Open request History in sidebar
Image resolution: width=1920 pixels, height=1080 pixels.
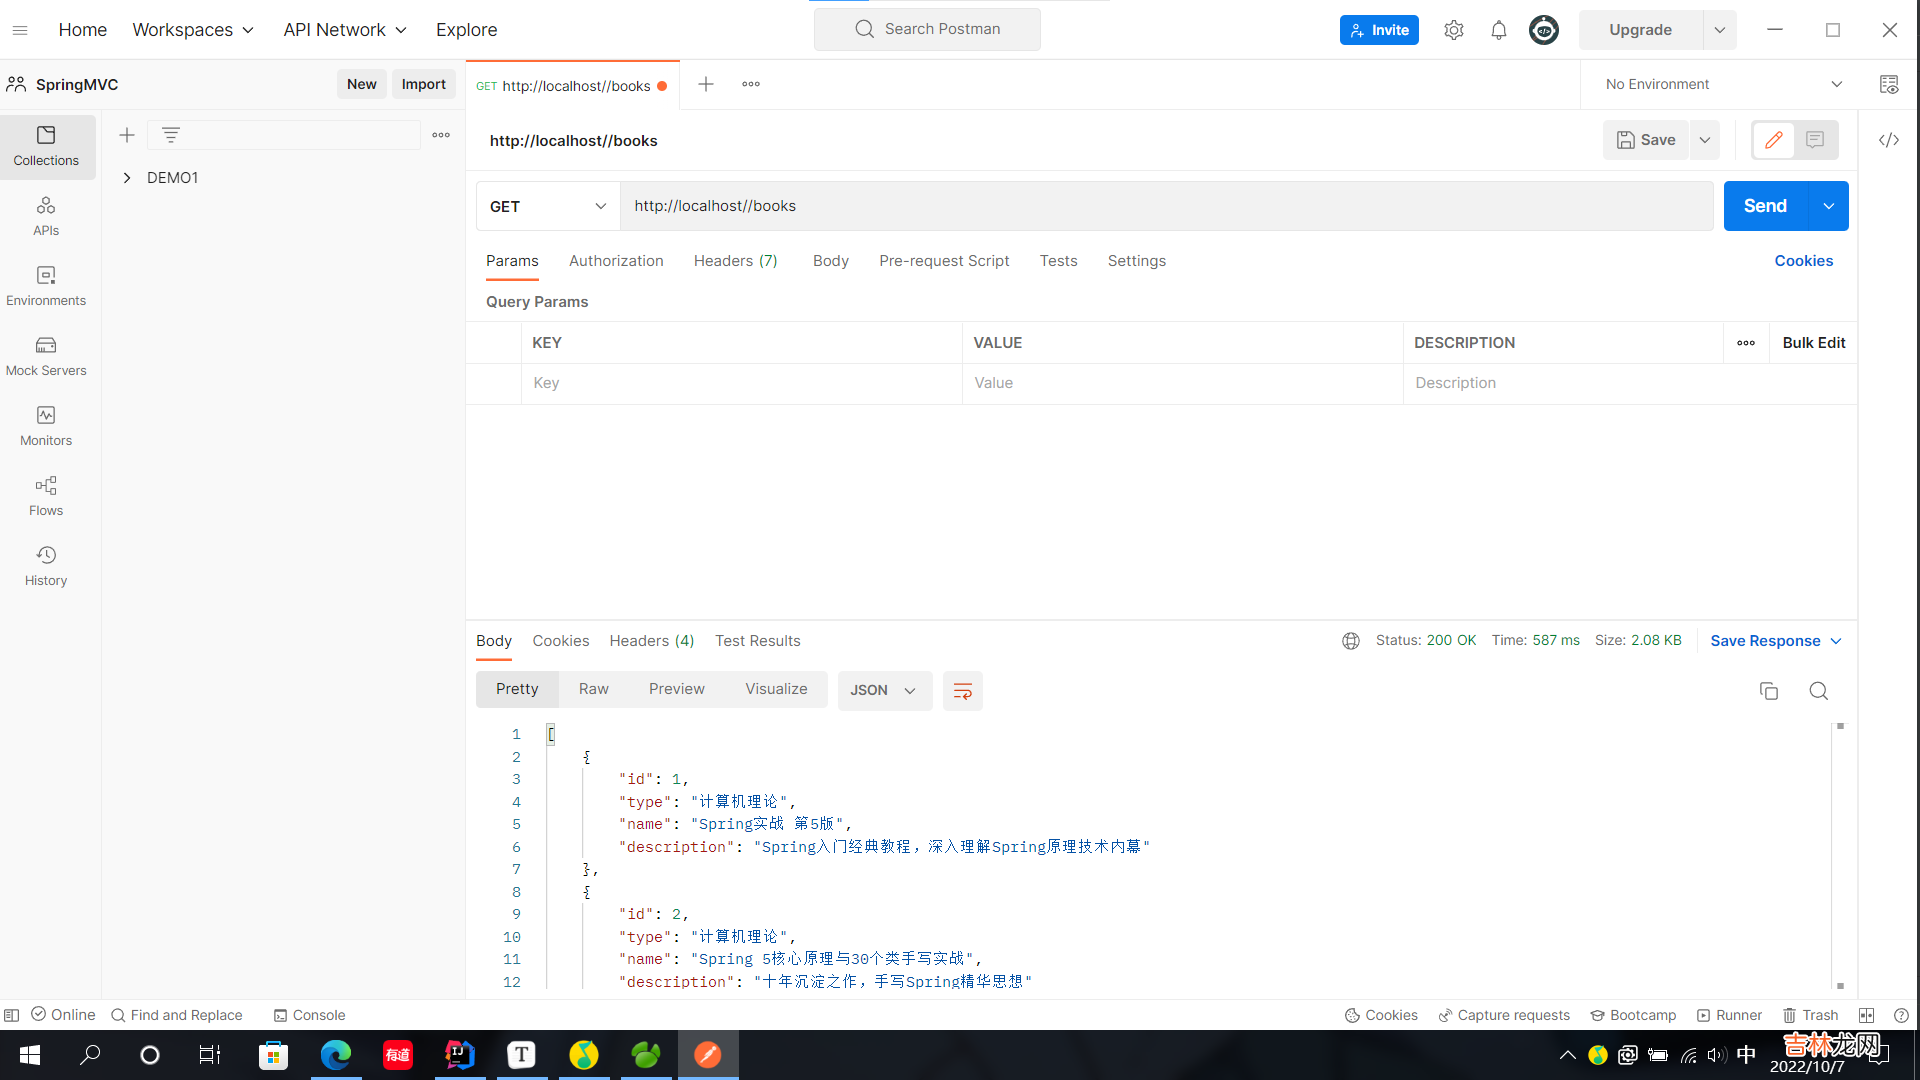(x=46, y=565)
